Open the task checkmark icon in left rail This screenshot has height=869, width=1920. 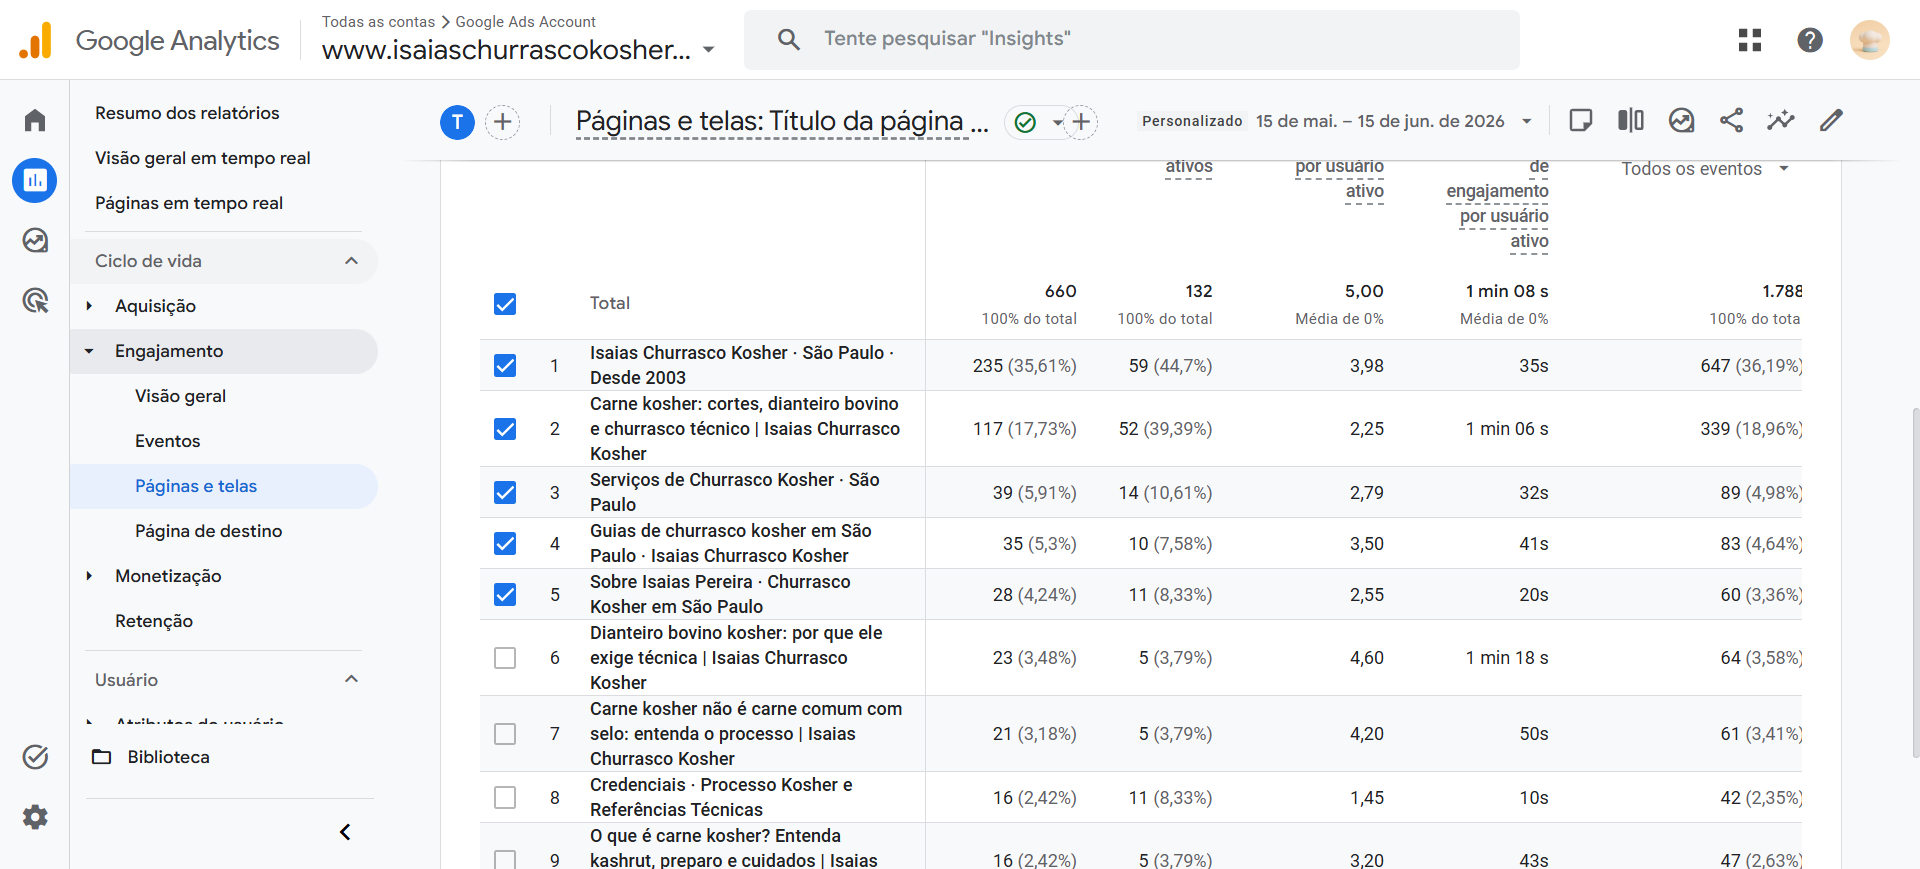click(35, 757)
